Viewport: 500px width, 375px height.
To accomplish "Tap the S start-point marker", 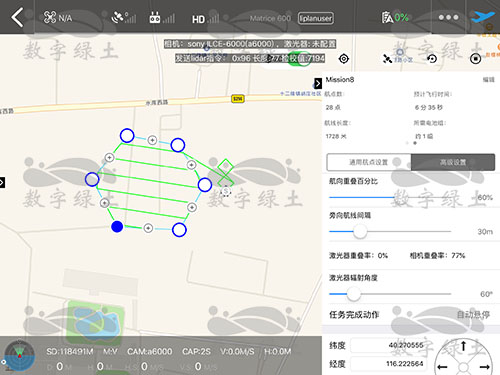I will click(226, 191).
